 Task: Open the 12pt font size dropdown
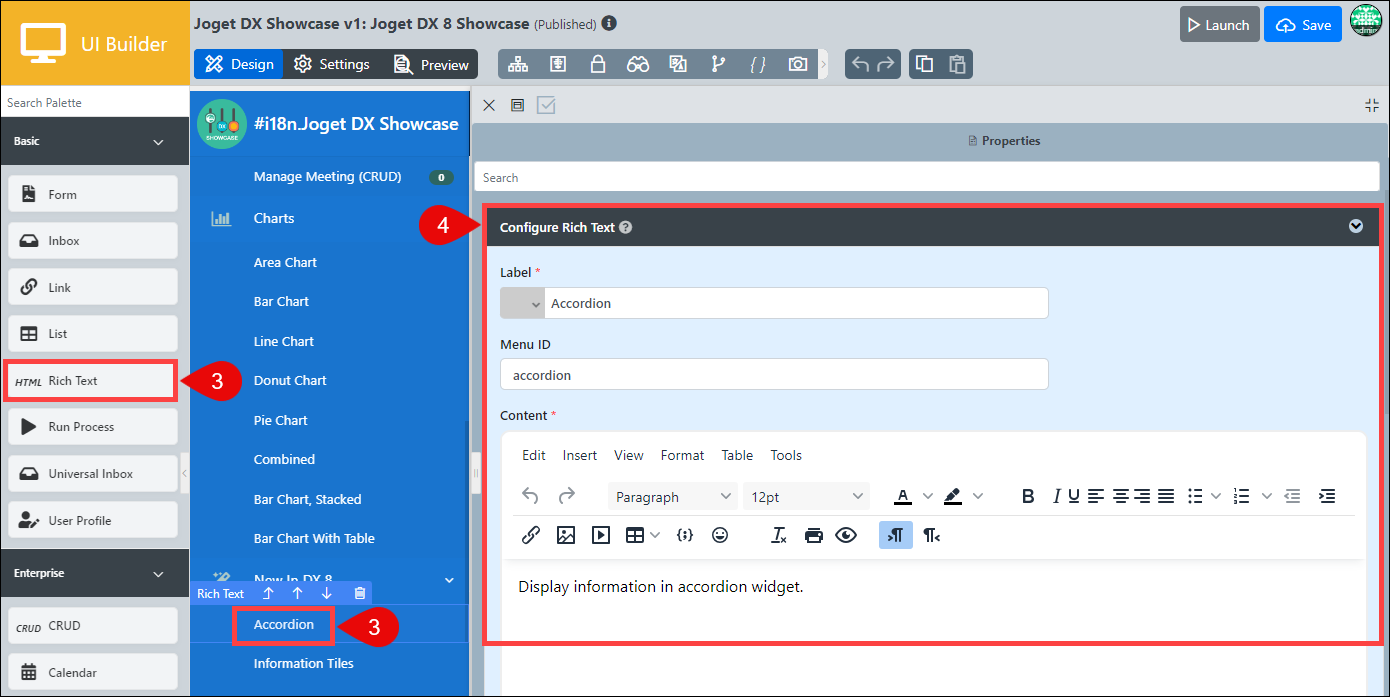pyautogui.click(x=807, y=497)
